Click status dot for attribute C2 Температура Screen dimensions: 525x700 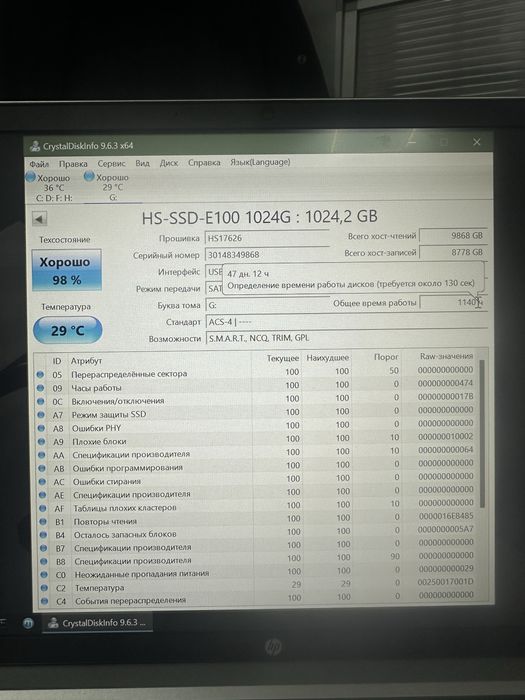[44, 588]
